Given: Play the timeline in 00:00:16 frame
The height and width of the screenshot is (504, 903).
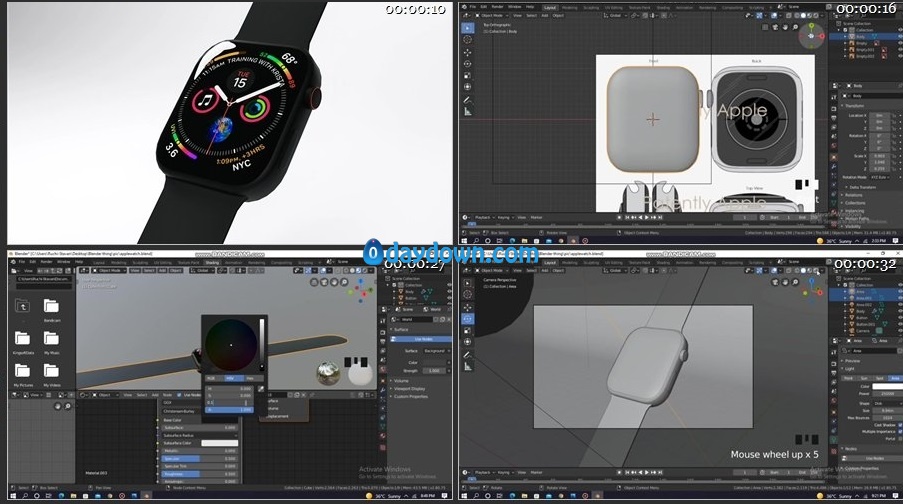Looking at the screenshot, I should pos(646,218).
